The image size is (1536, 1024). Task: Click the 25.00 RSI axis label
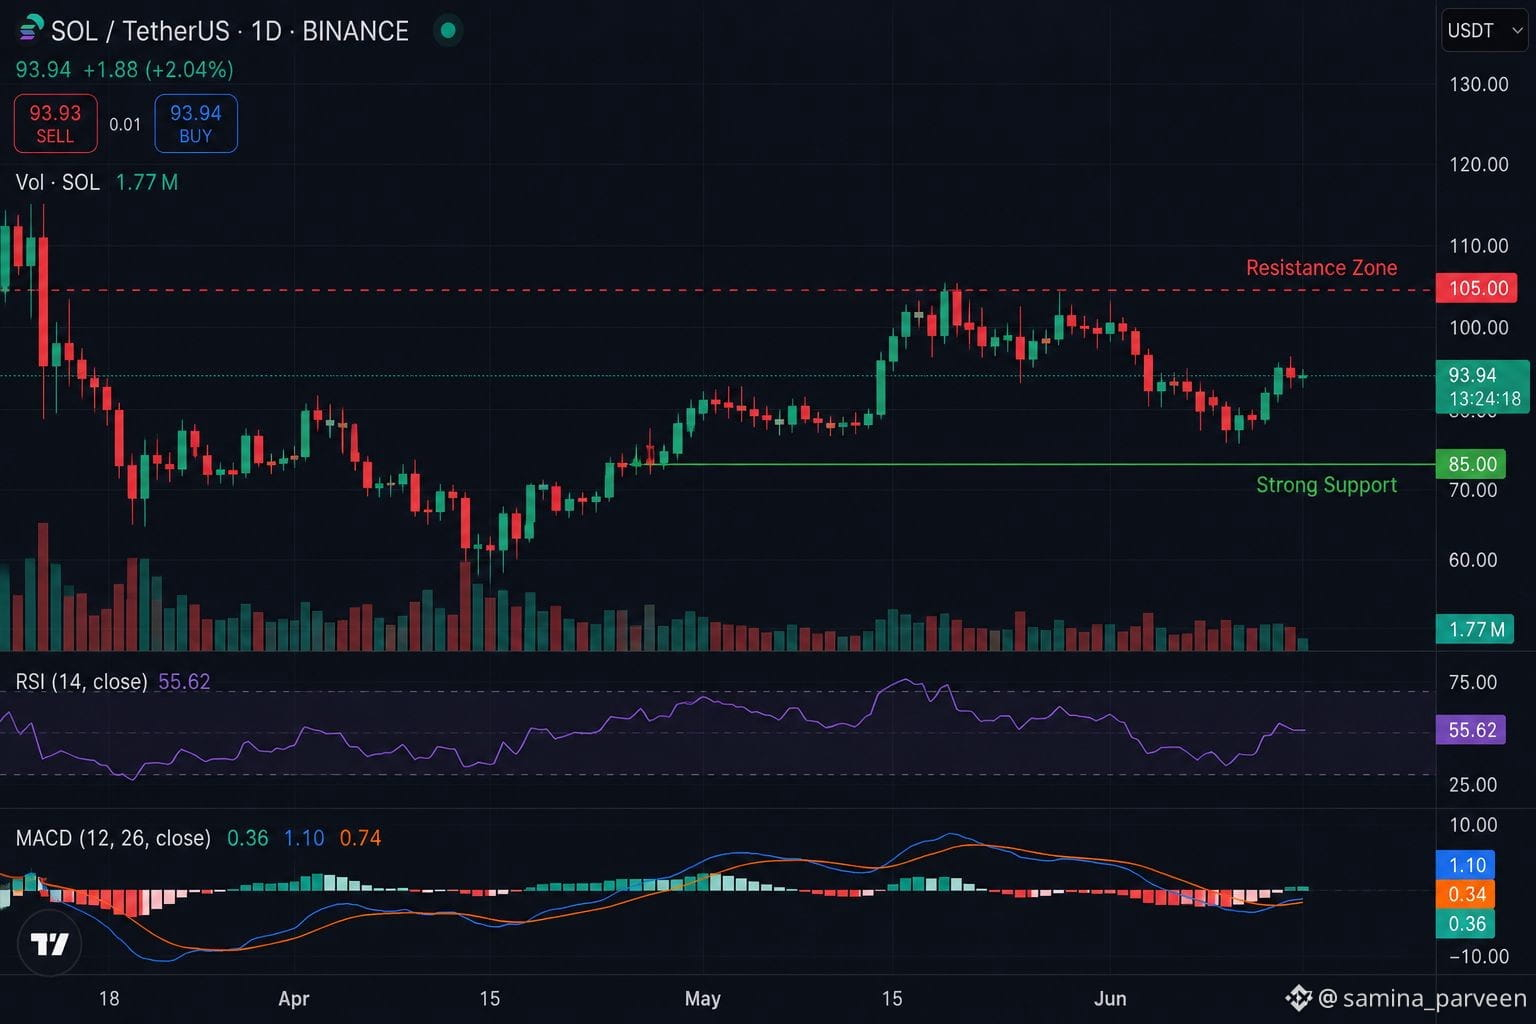(1473, 784)
